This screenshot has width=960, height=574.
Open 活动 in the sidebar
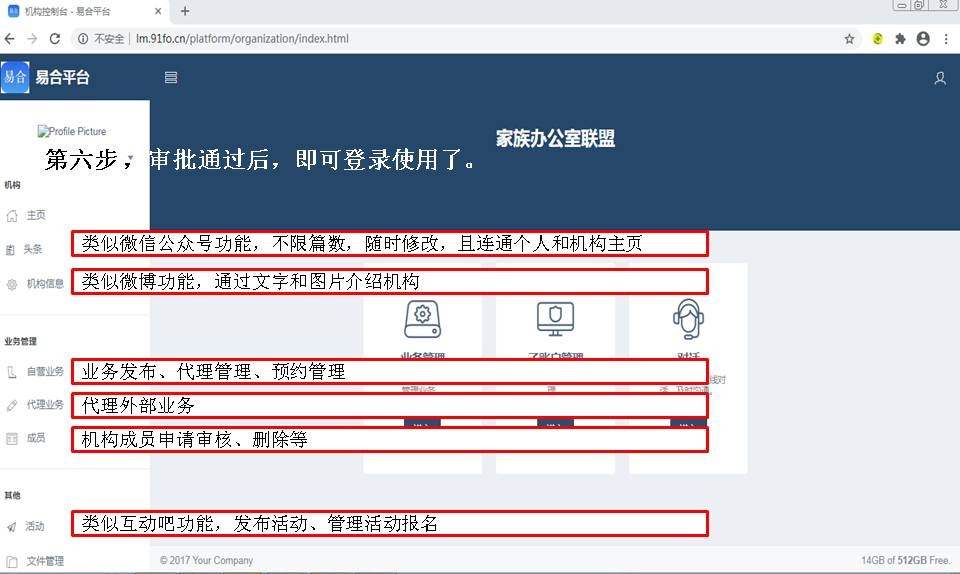[35, 526]
